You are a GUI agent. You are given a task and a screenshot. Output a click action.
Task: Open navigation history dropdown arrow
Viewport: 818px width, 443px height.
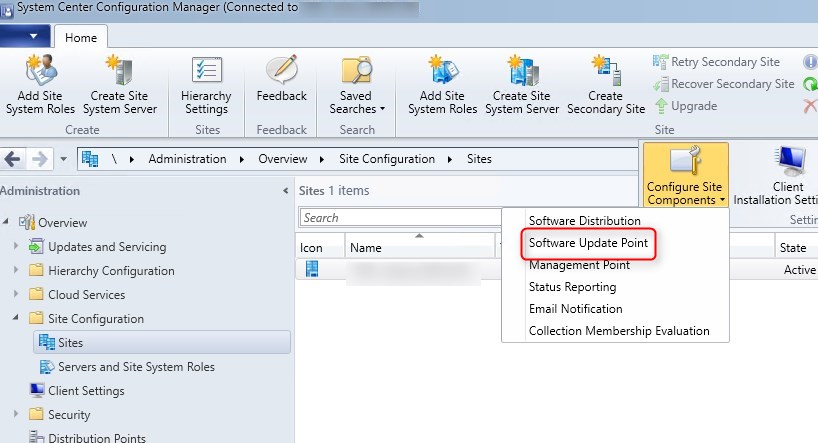coord(63,159)
